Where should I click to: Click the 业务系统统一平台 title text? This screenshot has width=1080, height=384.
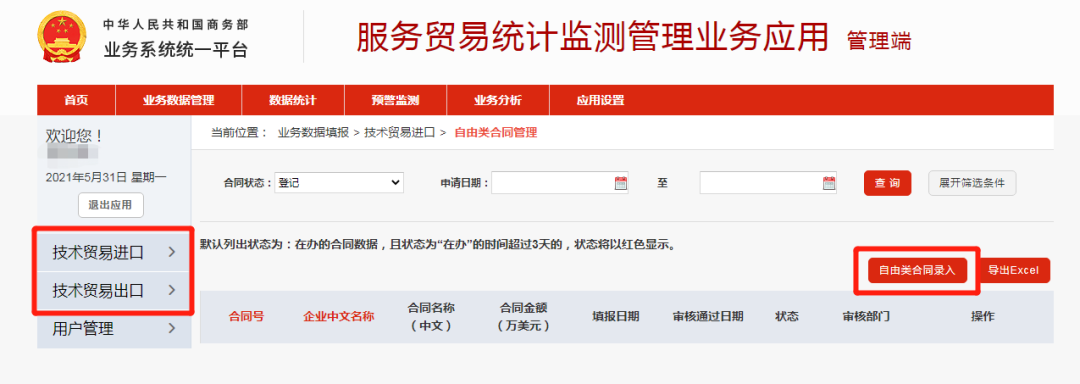(x=176, y=50)
